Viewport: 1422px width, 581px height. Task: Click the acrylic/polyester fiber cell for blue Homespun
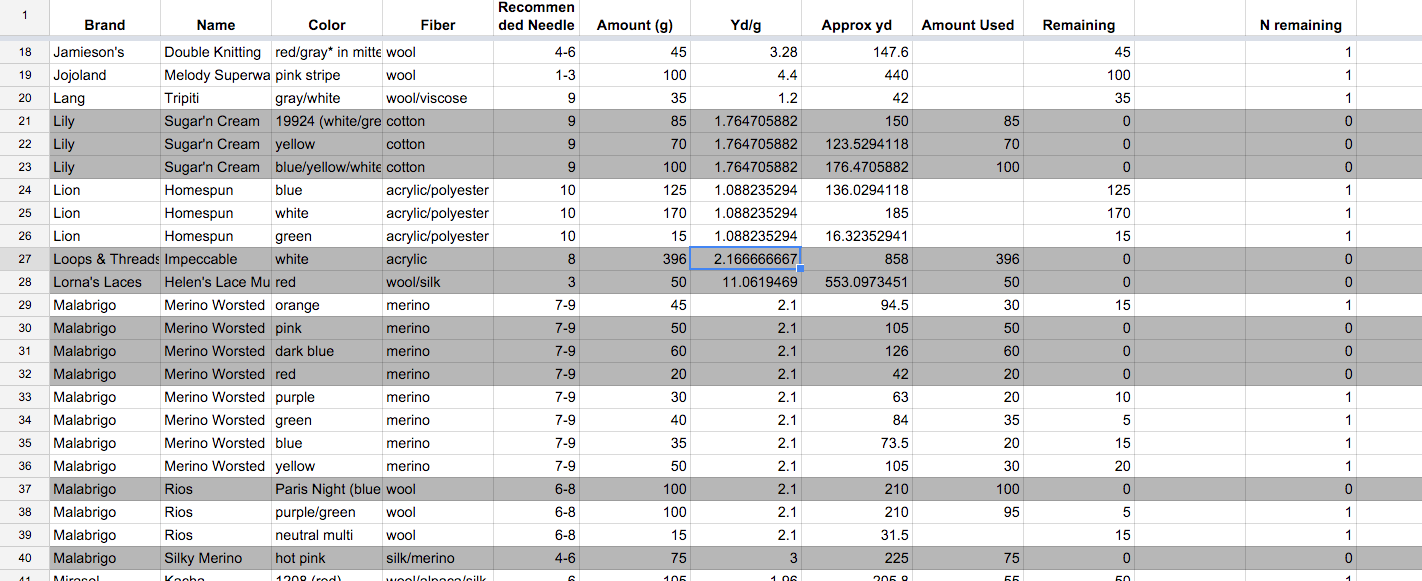pos(436,190)
